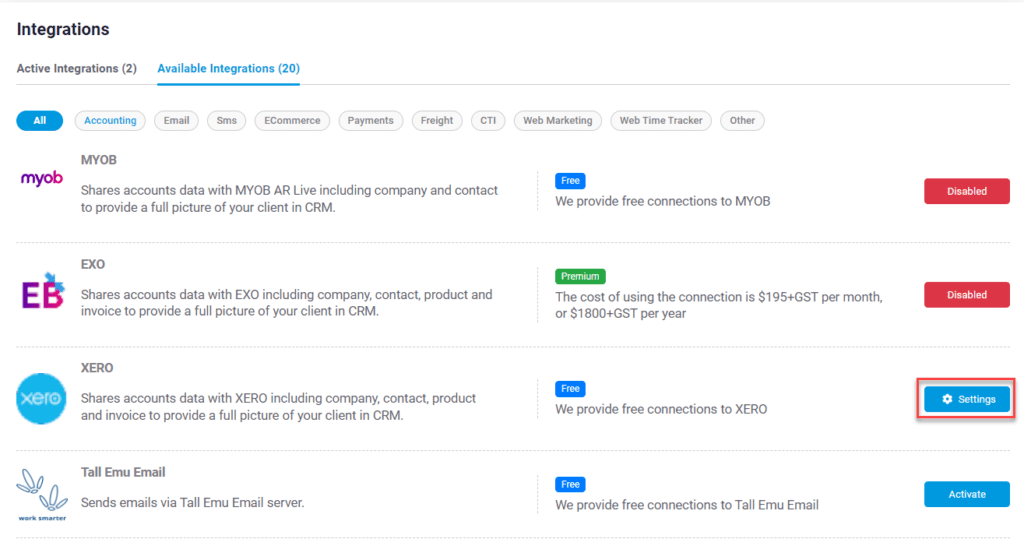
Task: Filter integrations by Web Time Tracker
Action: [661, 121]
